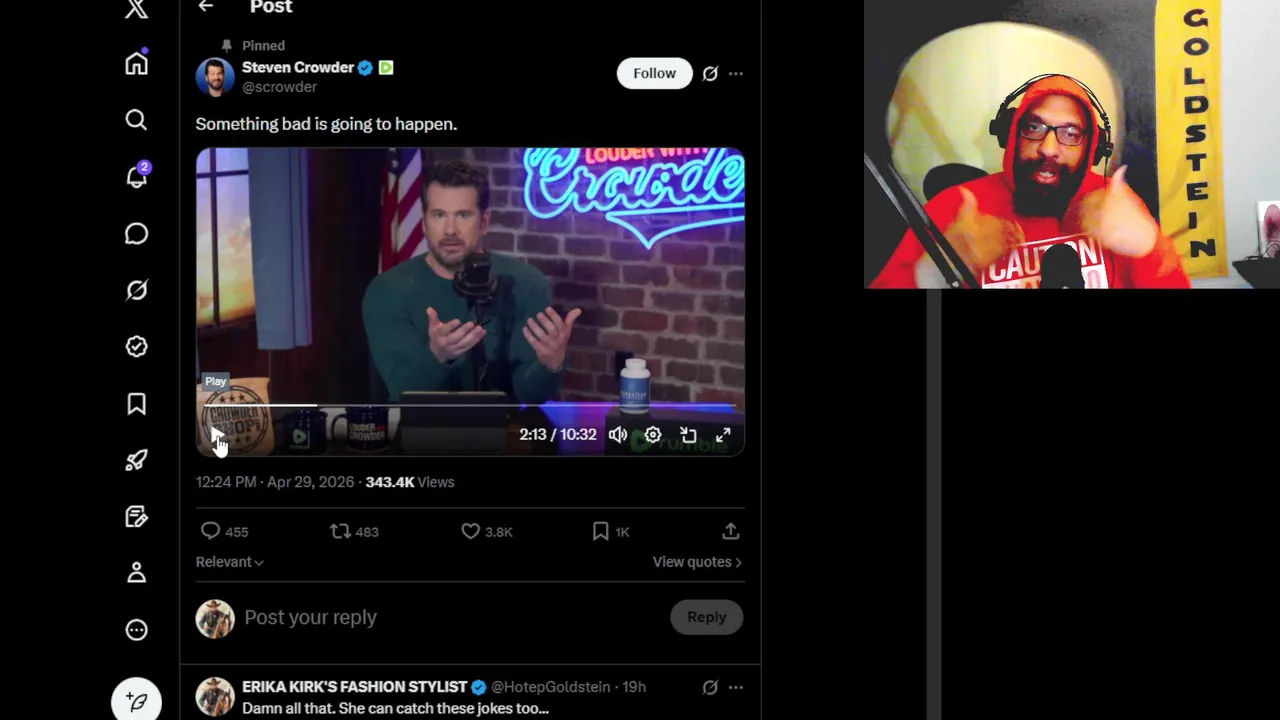The width and height of the screenshot is (1280, 720).
Task: Seek on the video progress bar
Action: tap(470, 405)
